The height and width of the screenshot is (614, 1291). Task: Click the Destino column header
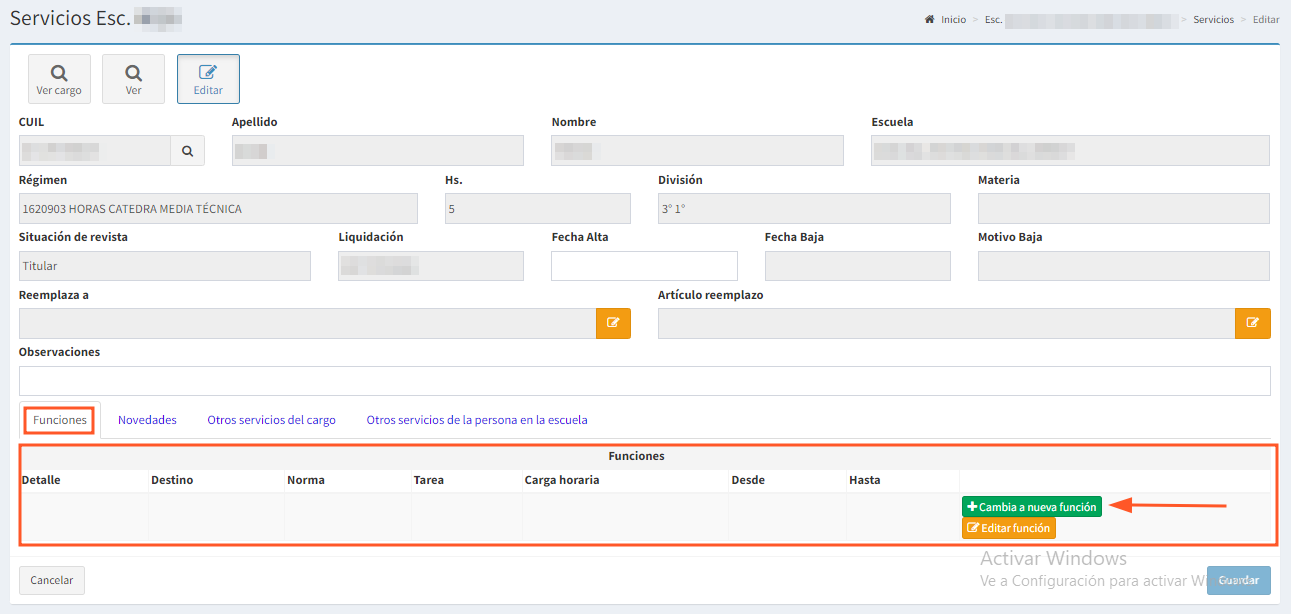coord(172,480)
